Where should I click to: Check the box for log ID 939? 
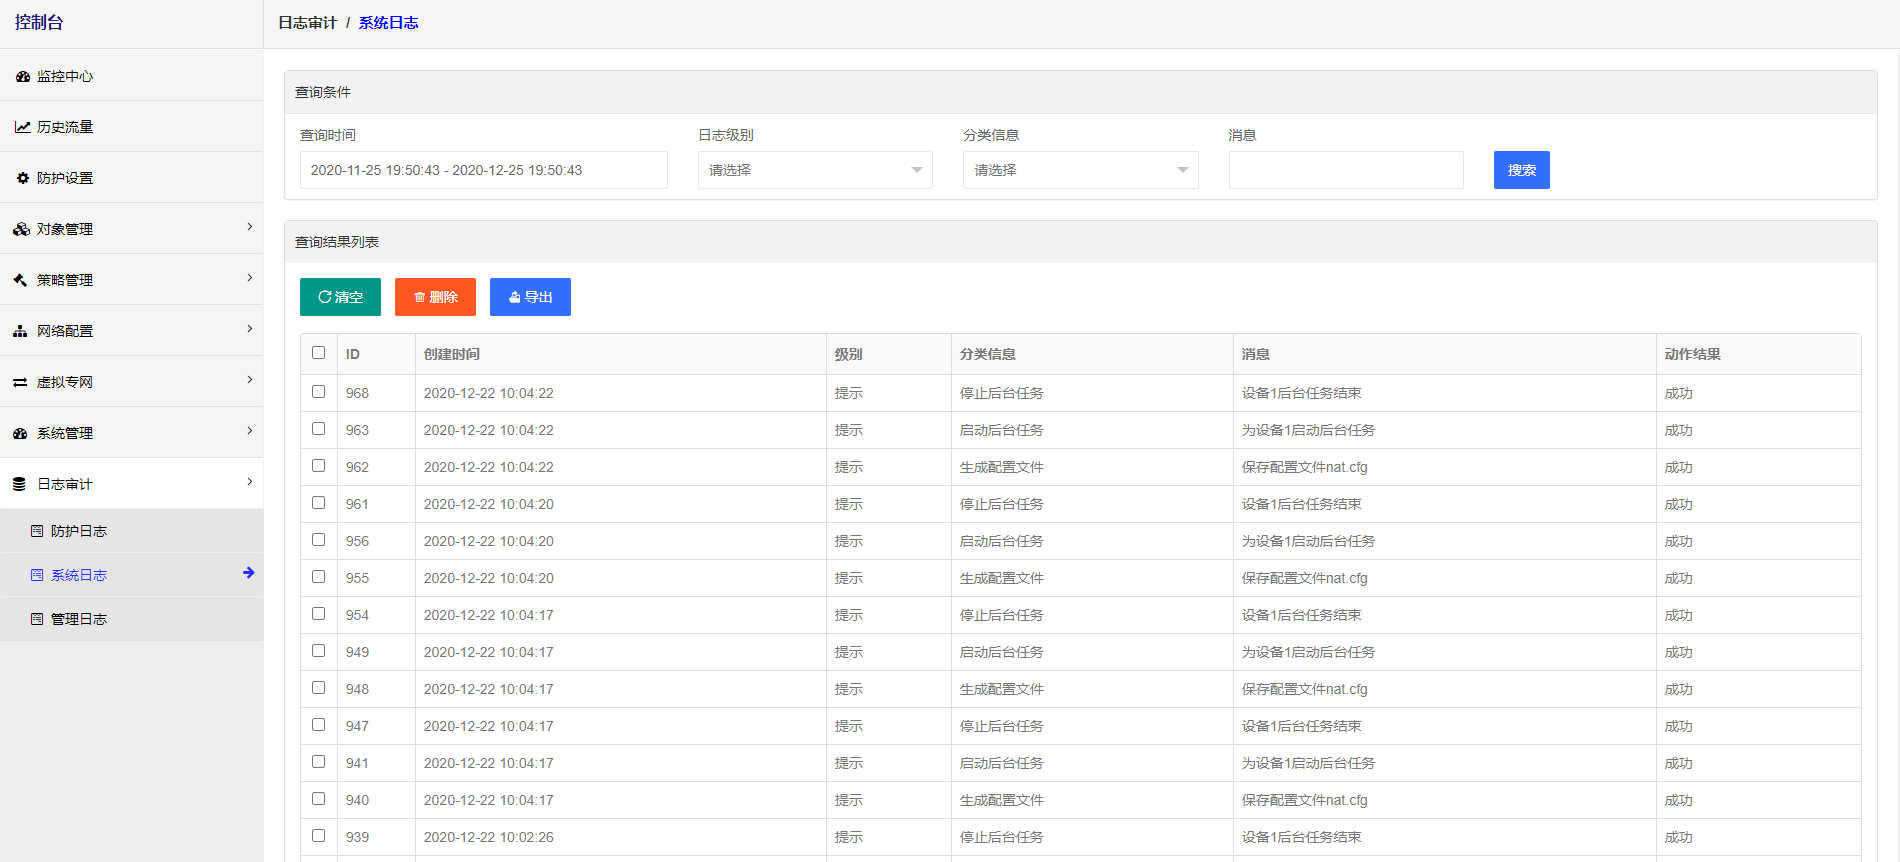click(x=319, y=836)
